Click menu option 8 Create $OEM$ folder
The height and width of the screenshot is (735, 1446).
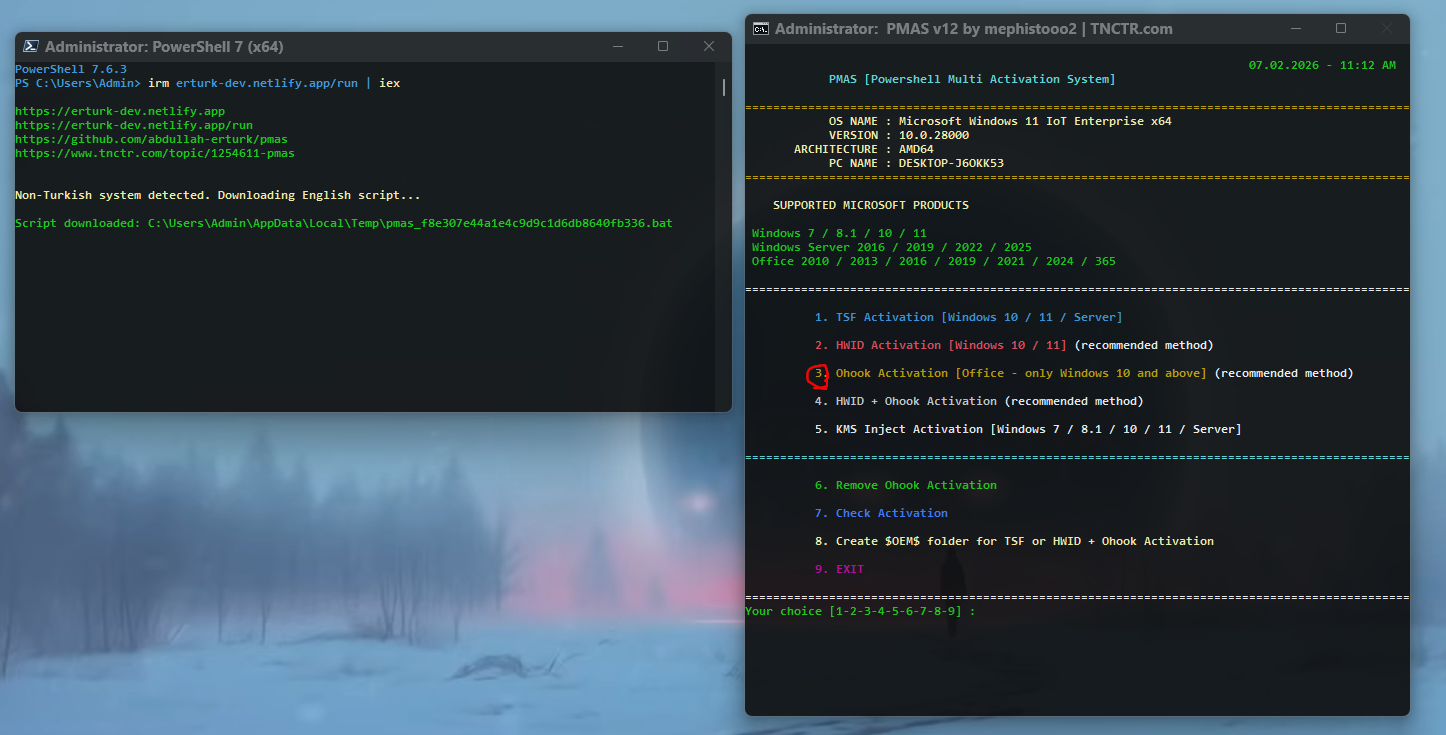(x=1014, y=541)
